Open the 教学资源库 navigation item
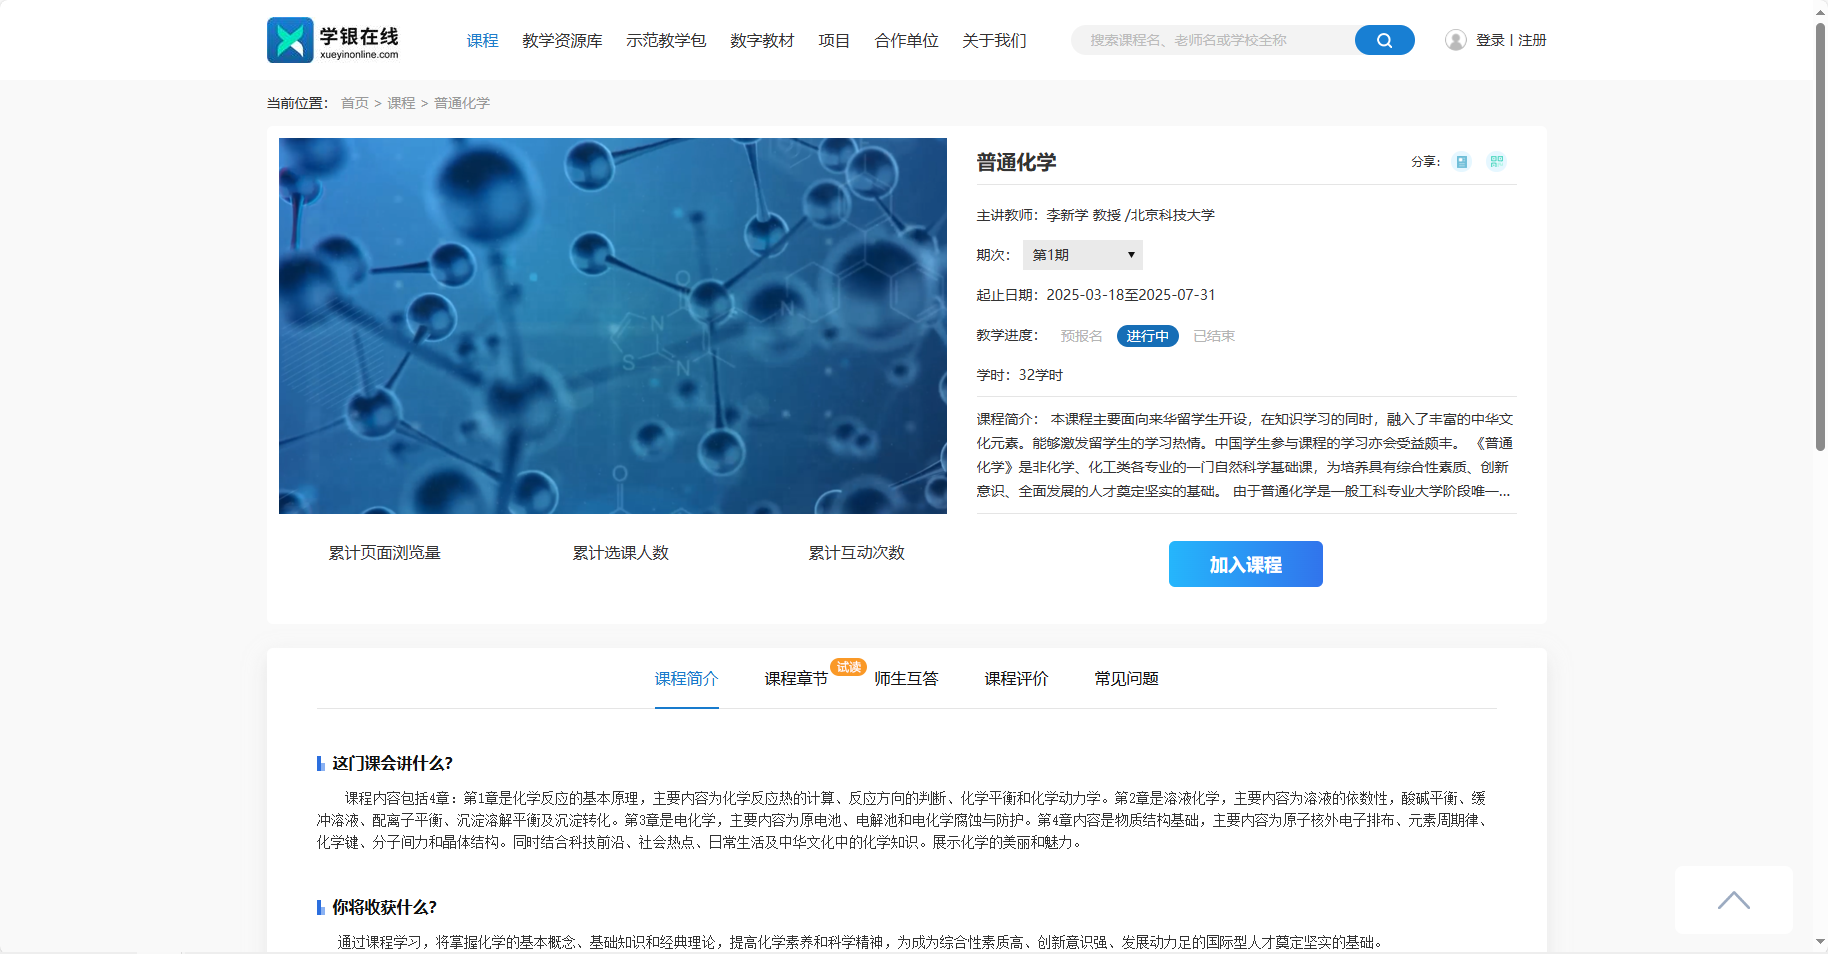The image size is (1828, 954). (x=562, y=41)
